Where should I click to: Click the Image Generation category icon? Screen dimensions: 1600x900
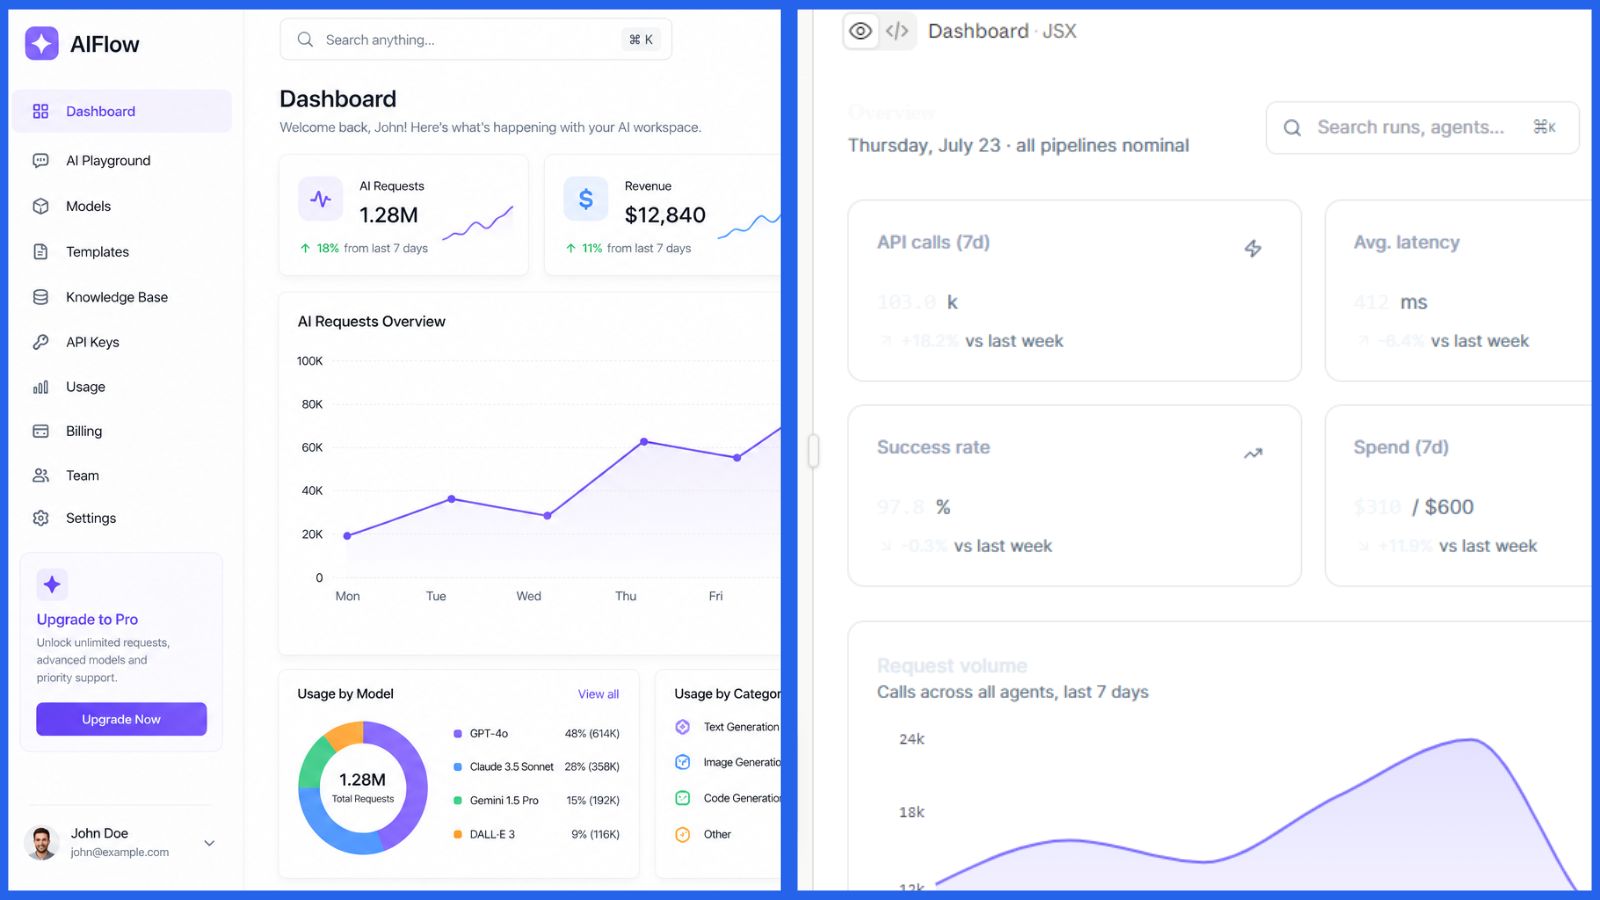[x=683, y=762]
